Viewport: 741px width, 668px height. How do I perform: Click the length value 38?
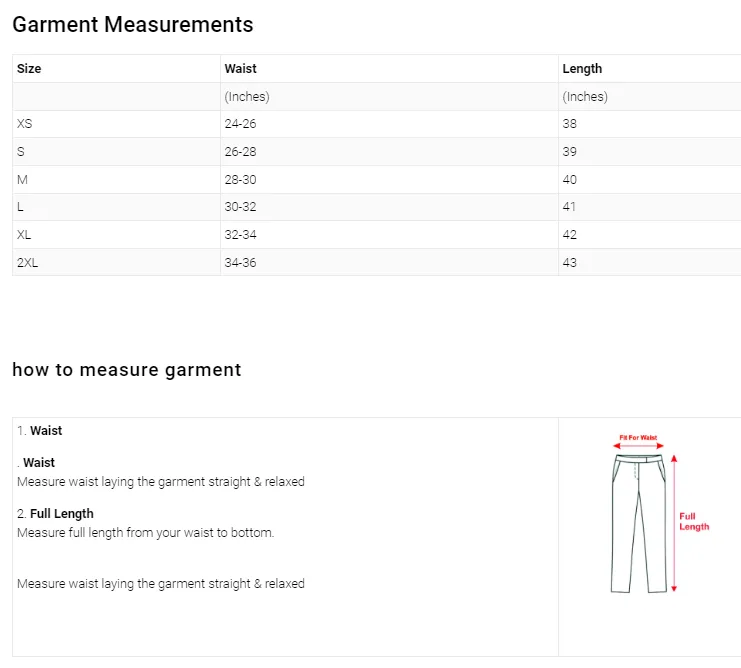569,124
